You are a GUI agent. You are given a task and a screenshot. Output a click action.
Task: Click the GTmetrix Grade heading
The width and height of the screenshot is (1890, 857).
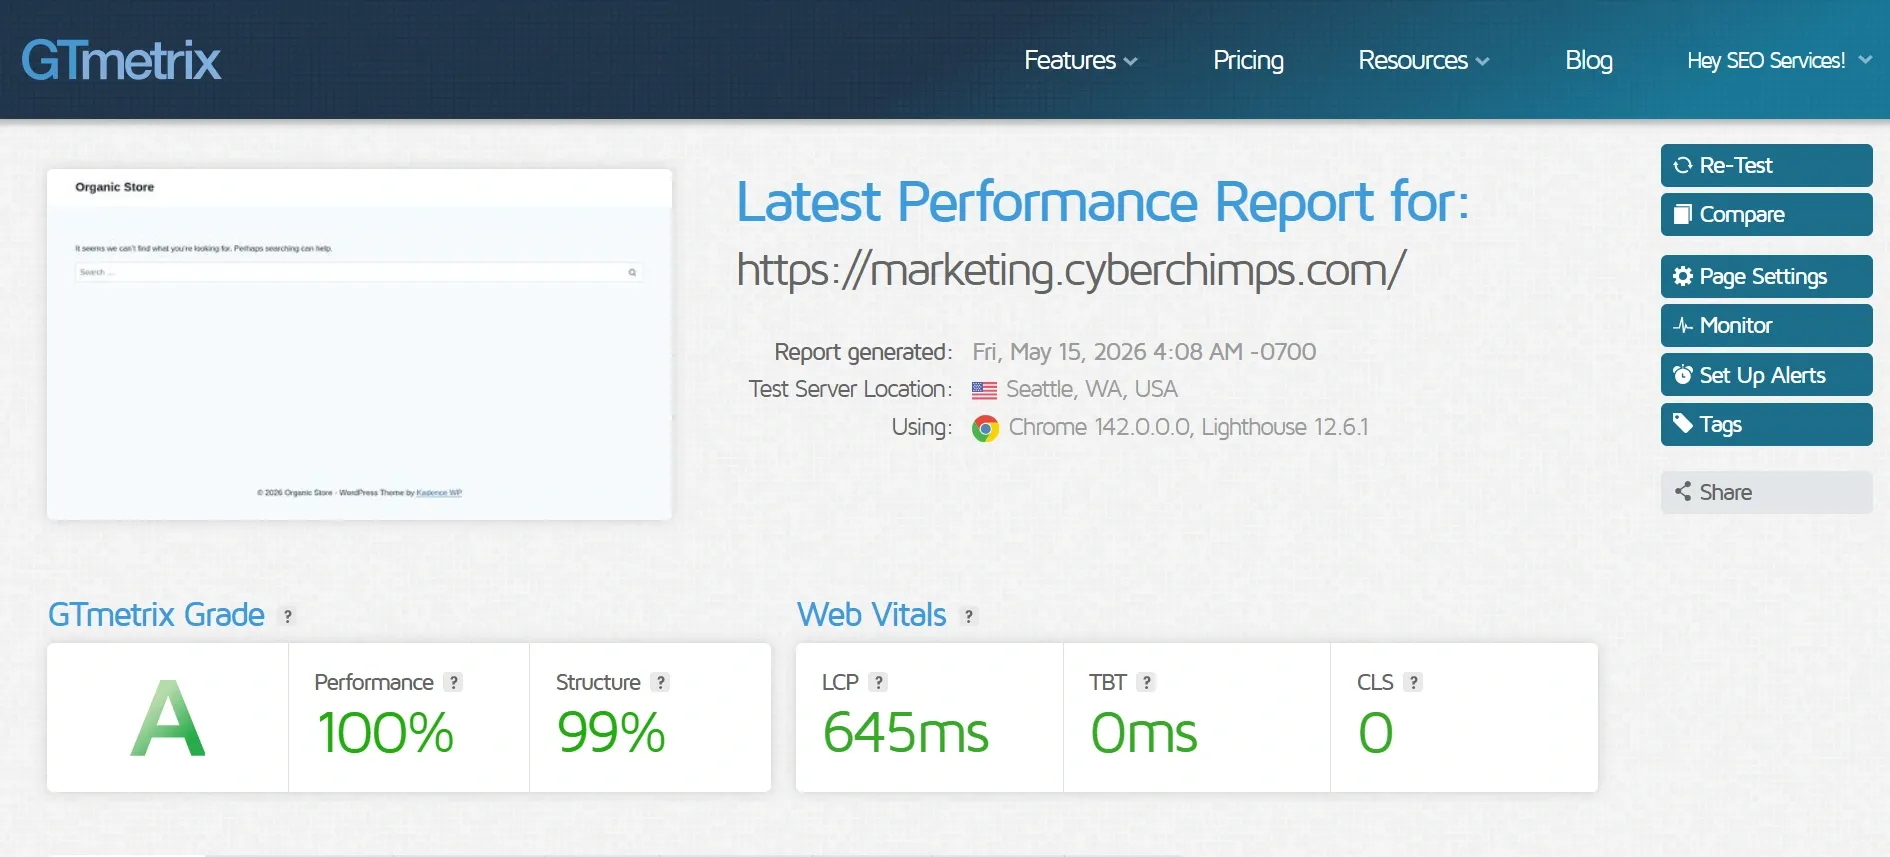click(x=157, y=615)
